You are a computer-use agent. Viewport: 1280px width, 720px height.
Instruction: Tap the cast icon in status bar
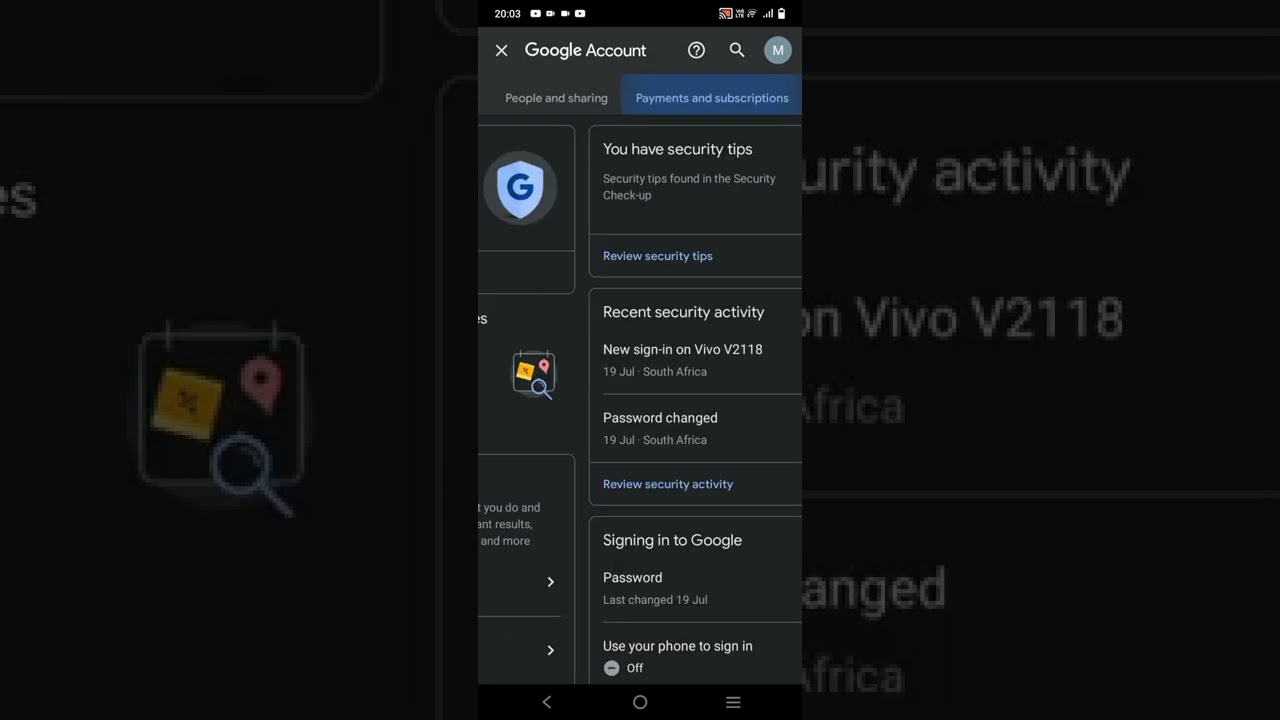[x=726, y=14]
